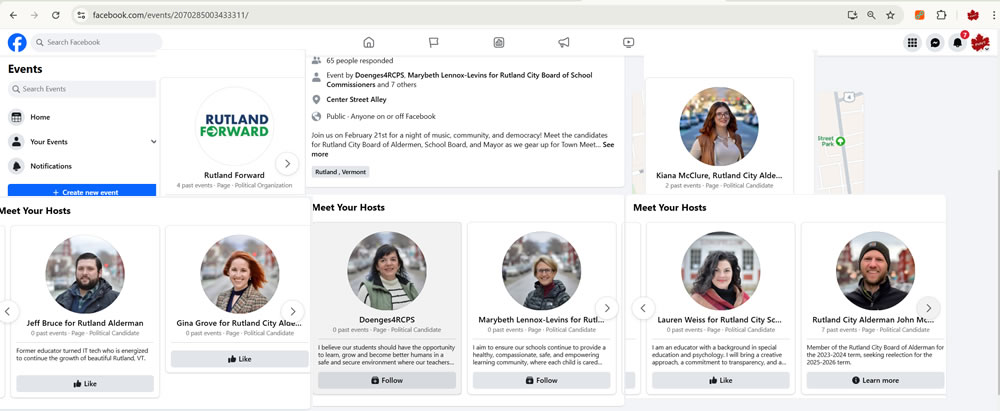1000x411 pixels.
Task: Open Rutland City Alderman John's profile photo
Action: point(875,271)
